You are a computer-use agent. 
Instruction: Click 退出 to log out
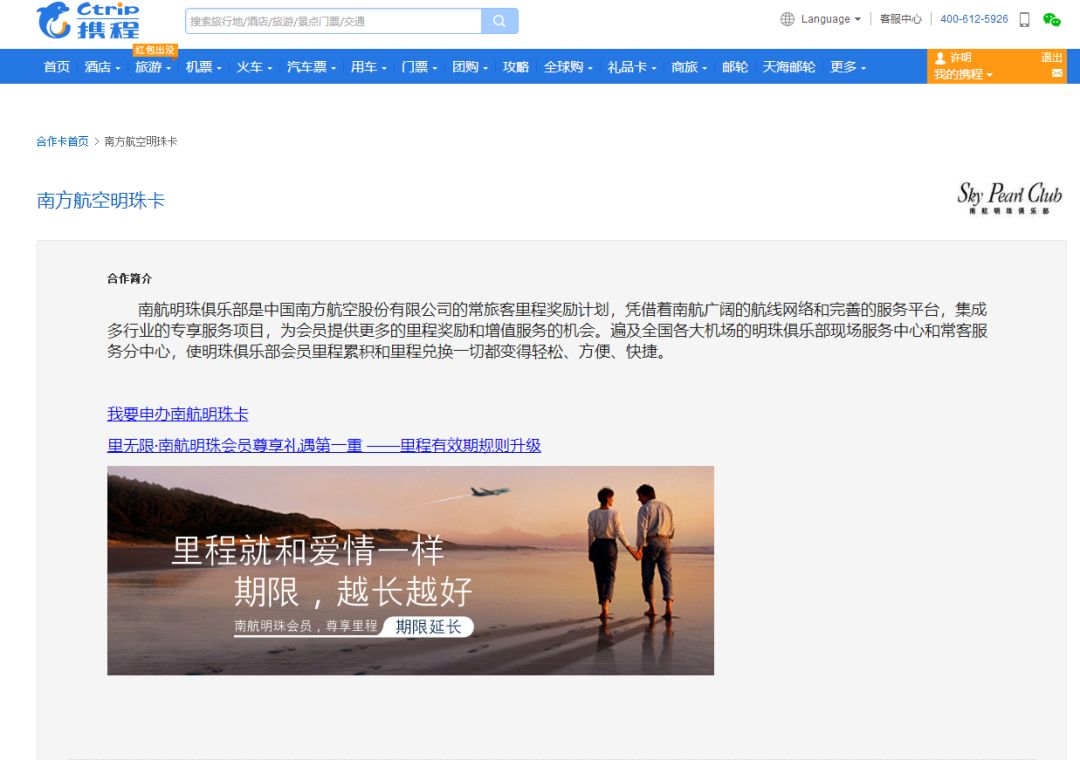[x=1051, y=57]
